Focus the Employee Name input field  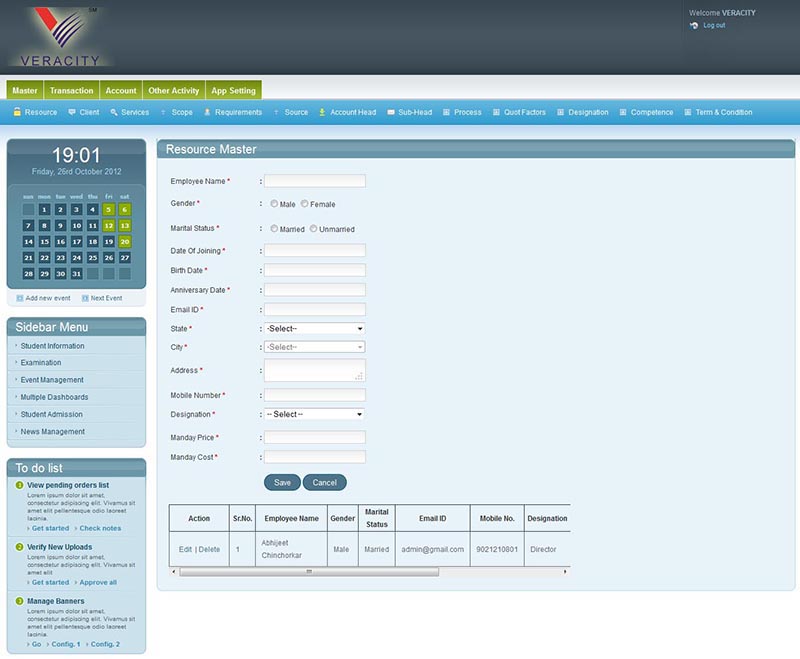(x=315, y=181)
